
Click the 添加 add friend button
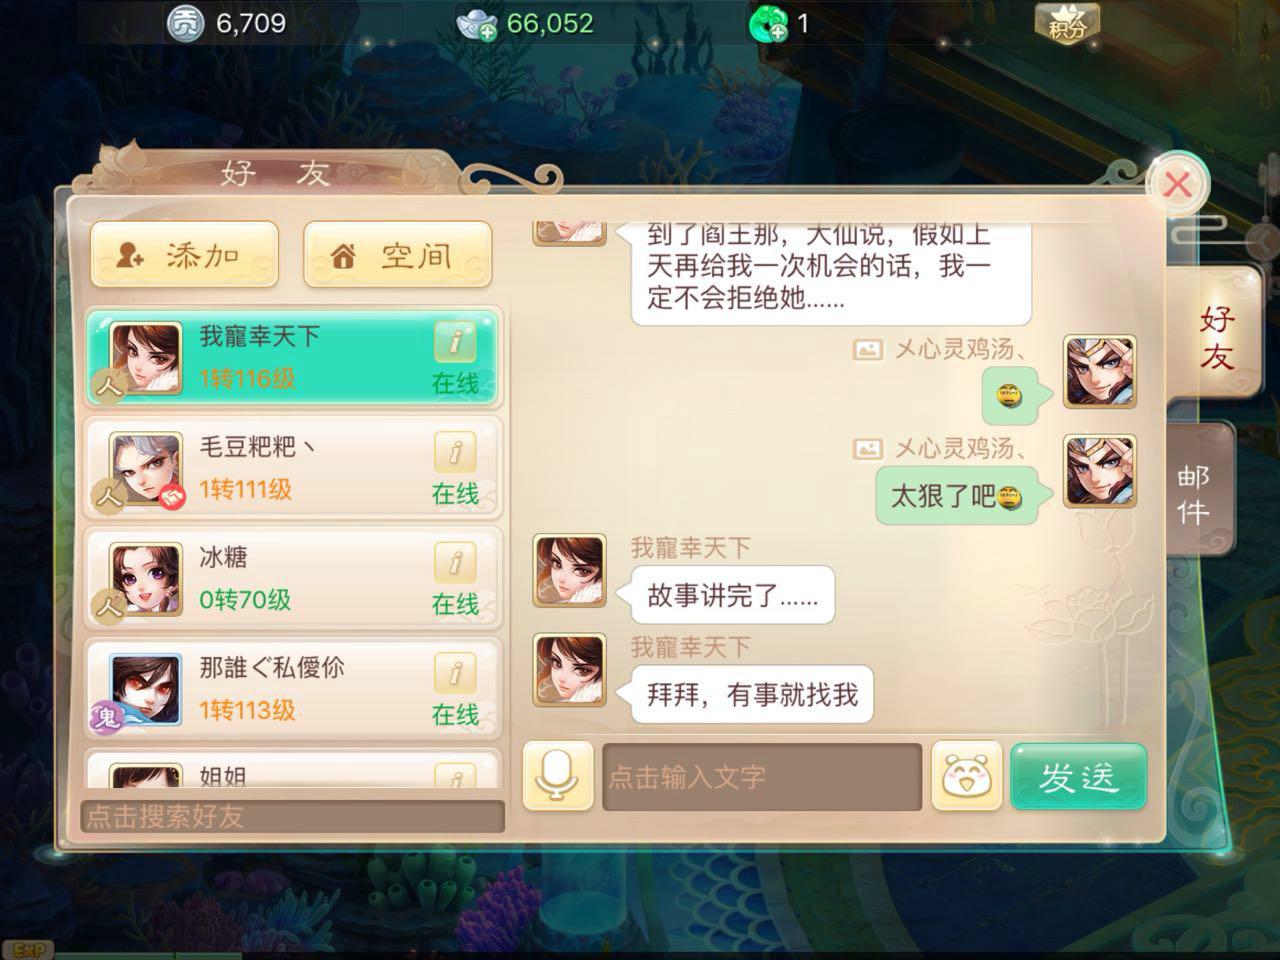click(184, 256)
